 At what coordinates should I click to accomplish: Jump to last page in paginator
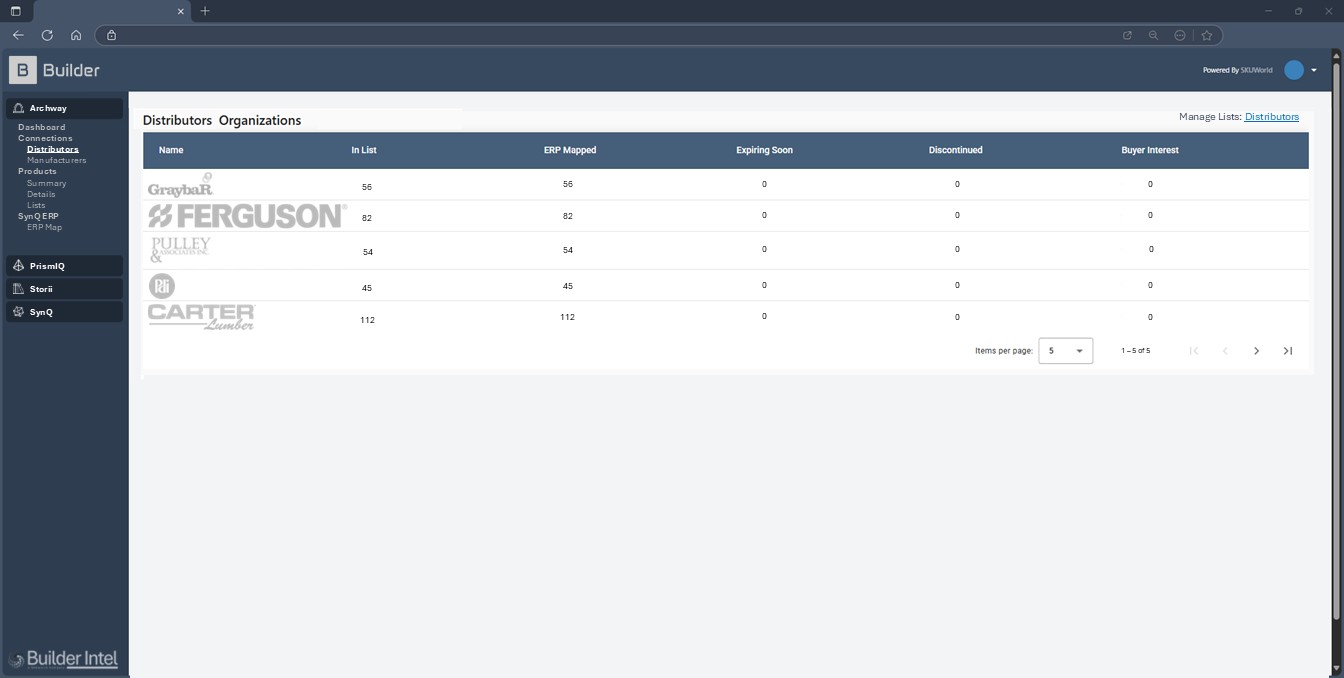click(x=1288, y=351)
